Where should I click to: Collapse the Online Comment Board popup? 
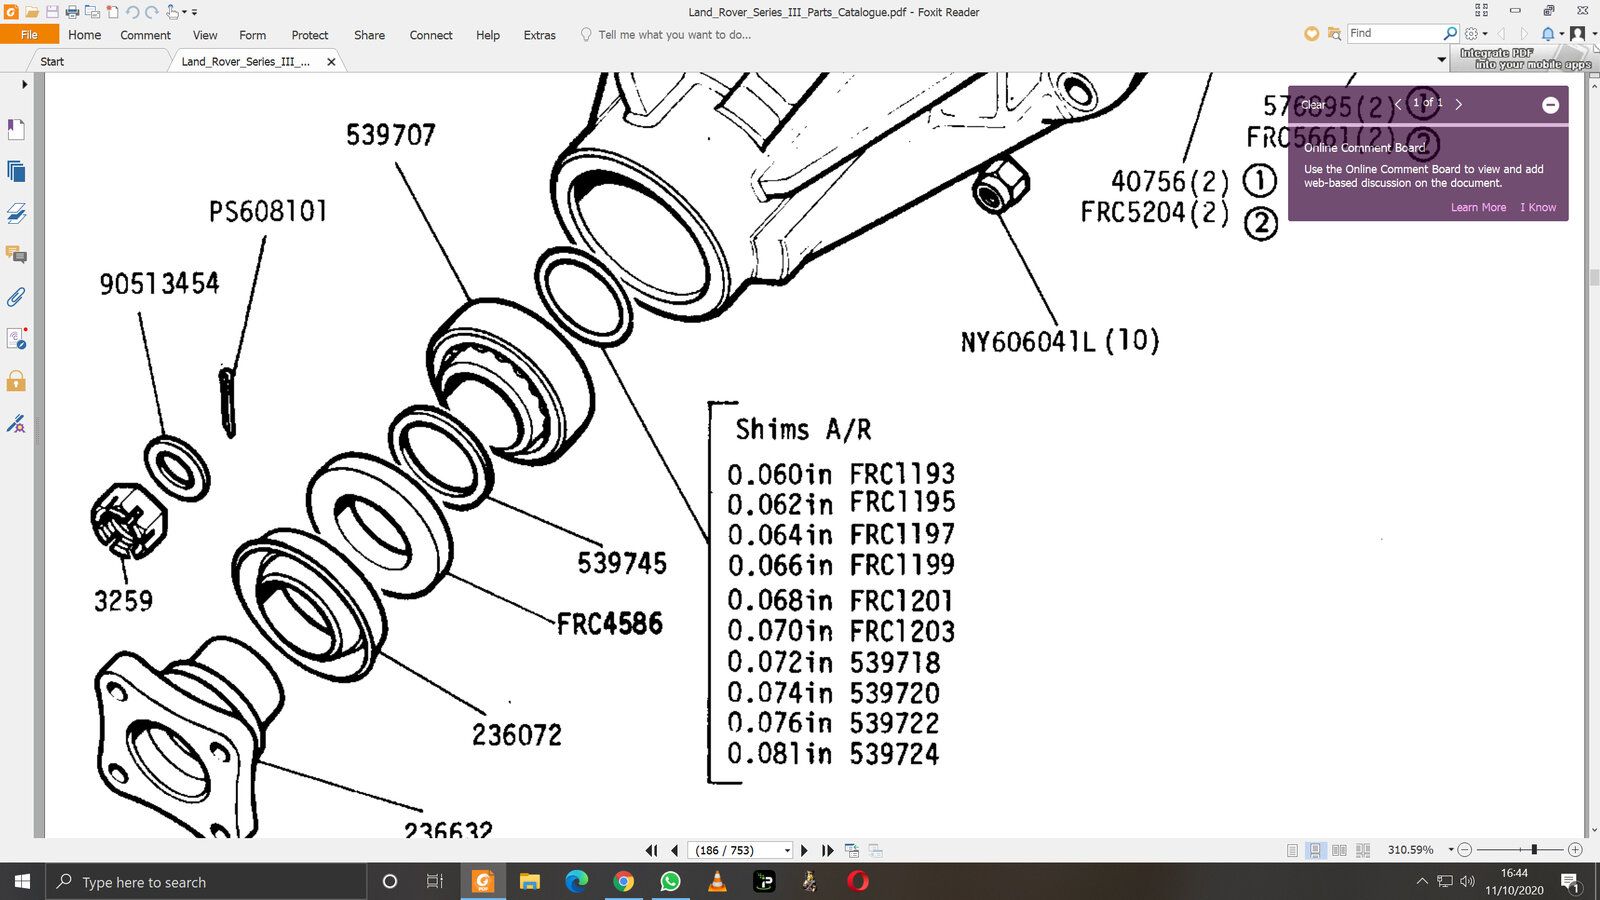pos(1550,105)
